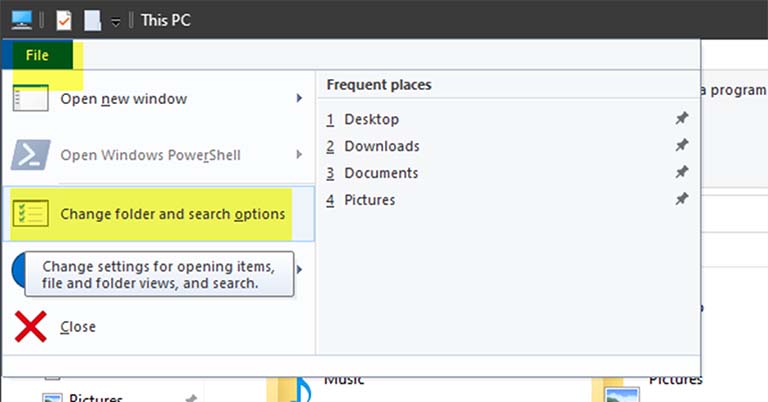Click the This PC computer icon in title bar
Screen dimensions: 768x402
point(21,19)
